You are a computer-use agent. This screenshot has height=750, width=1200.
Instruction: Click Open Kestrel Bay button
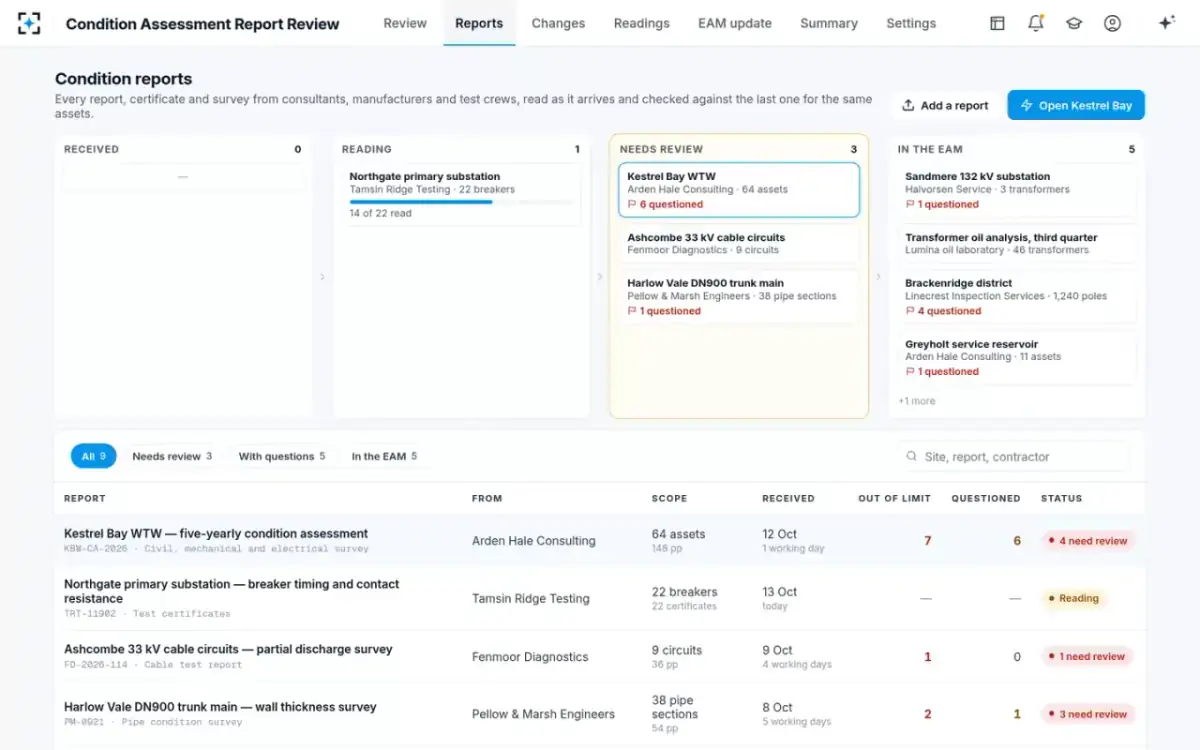(1076, 105)
